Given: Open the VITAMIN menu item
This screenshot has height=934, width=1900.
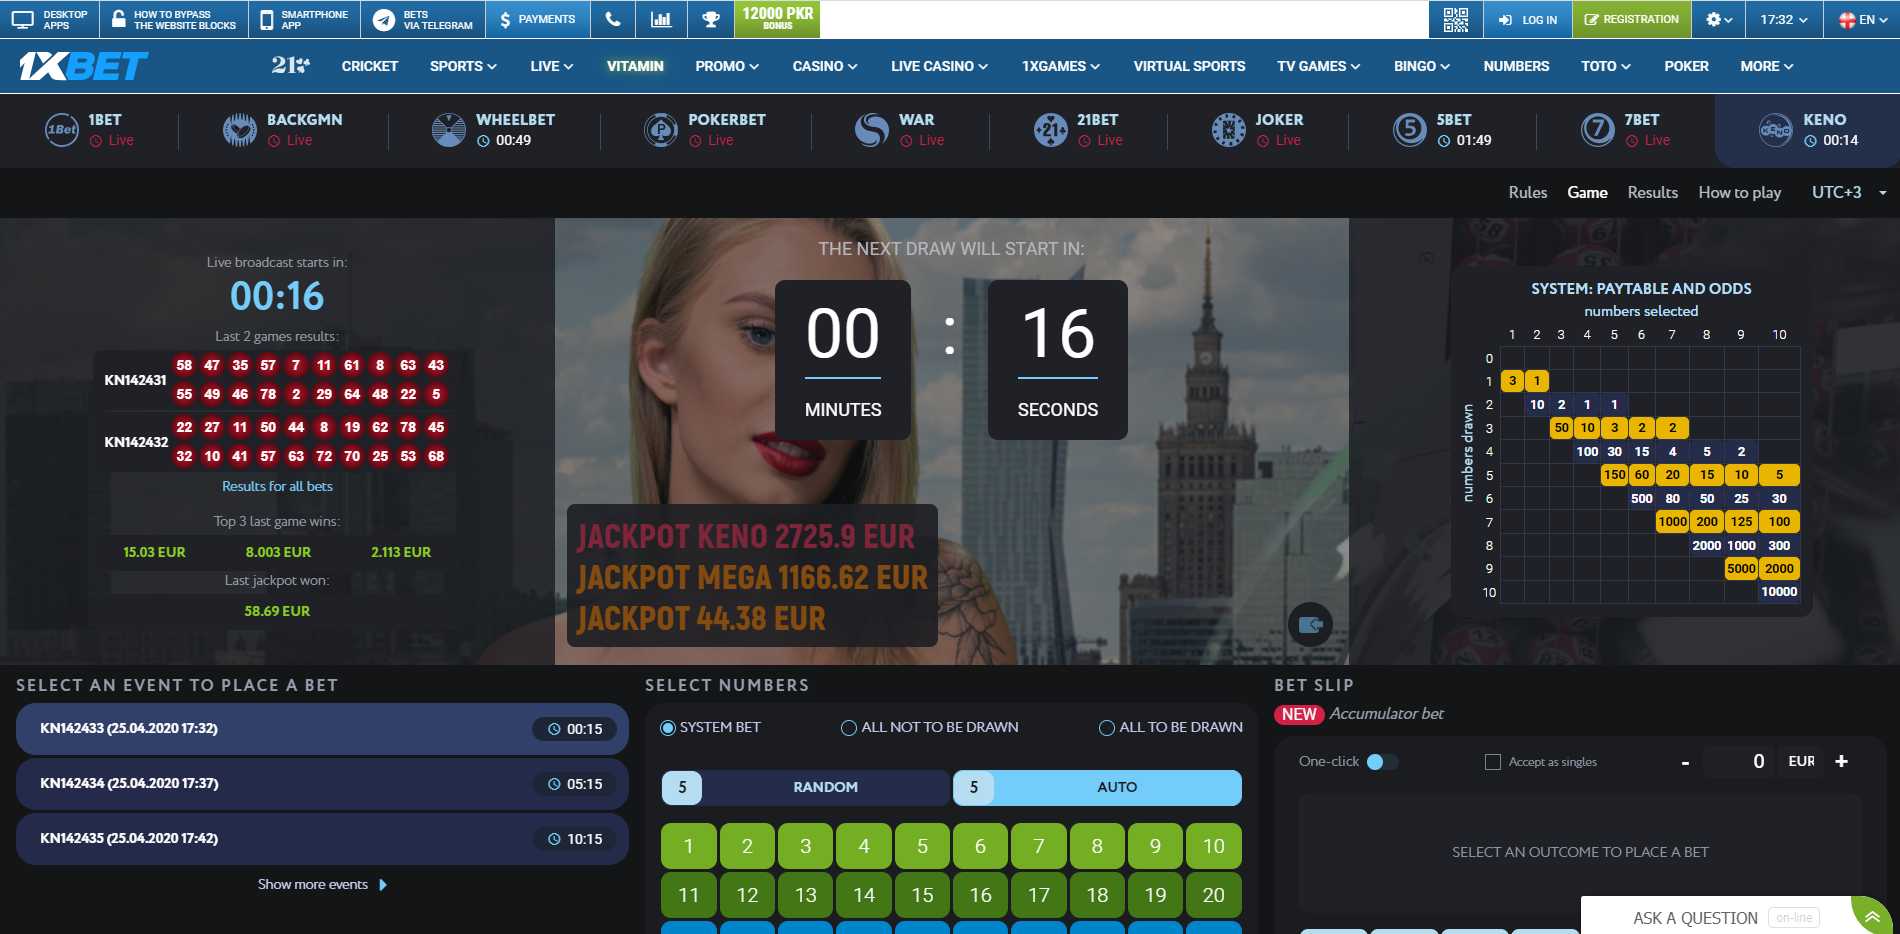Looking at the screenshot, I should click(635, 66).
